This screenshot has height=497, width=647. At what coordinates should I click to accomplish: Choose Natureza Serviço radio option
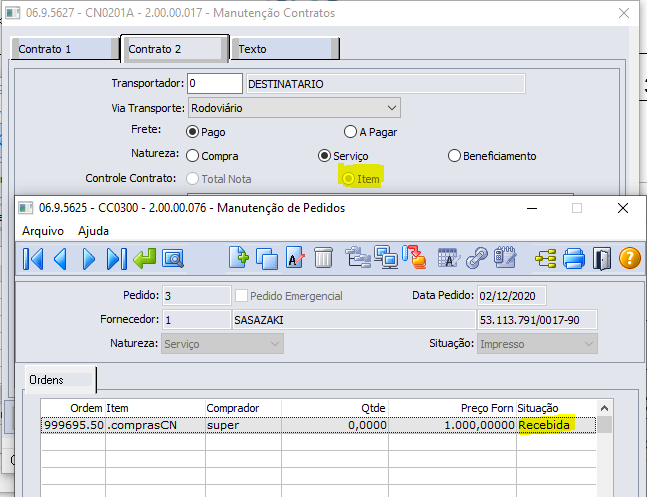[x=324, y=156]
